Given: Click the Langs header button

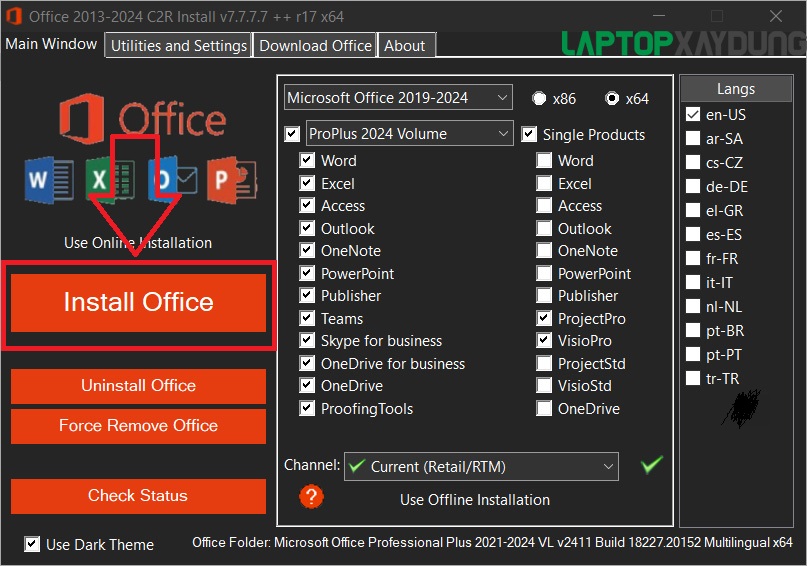Looking at the screenshot, I should (x=736, y=89).
